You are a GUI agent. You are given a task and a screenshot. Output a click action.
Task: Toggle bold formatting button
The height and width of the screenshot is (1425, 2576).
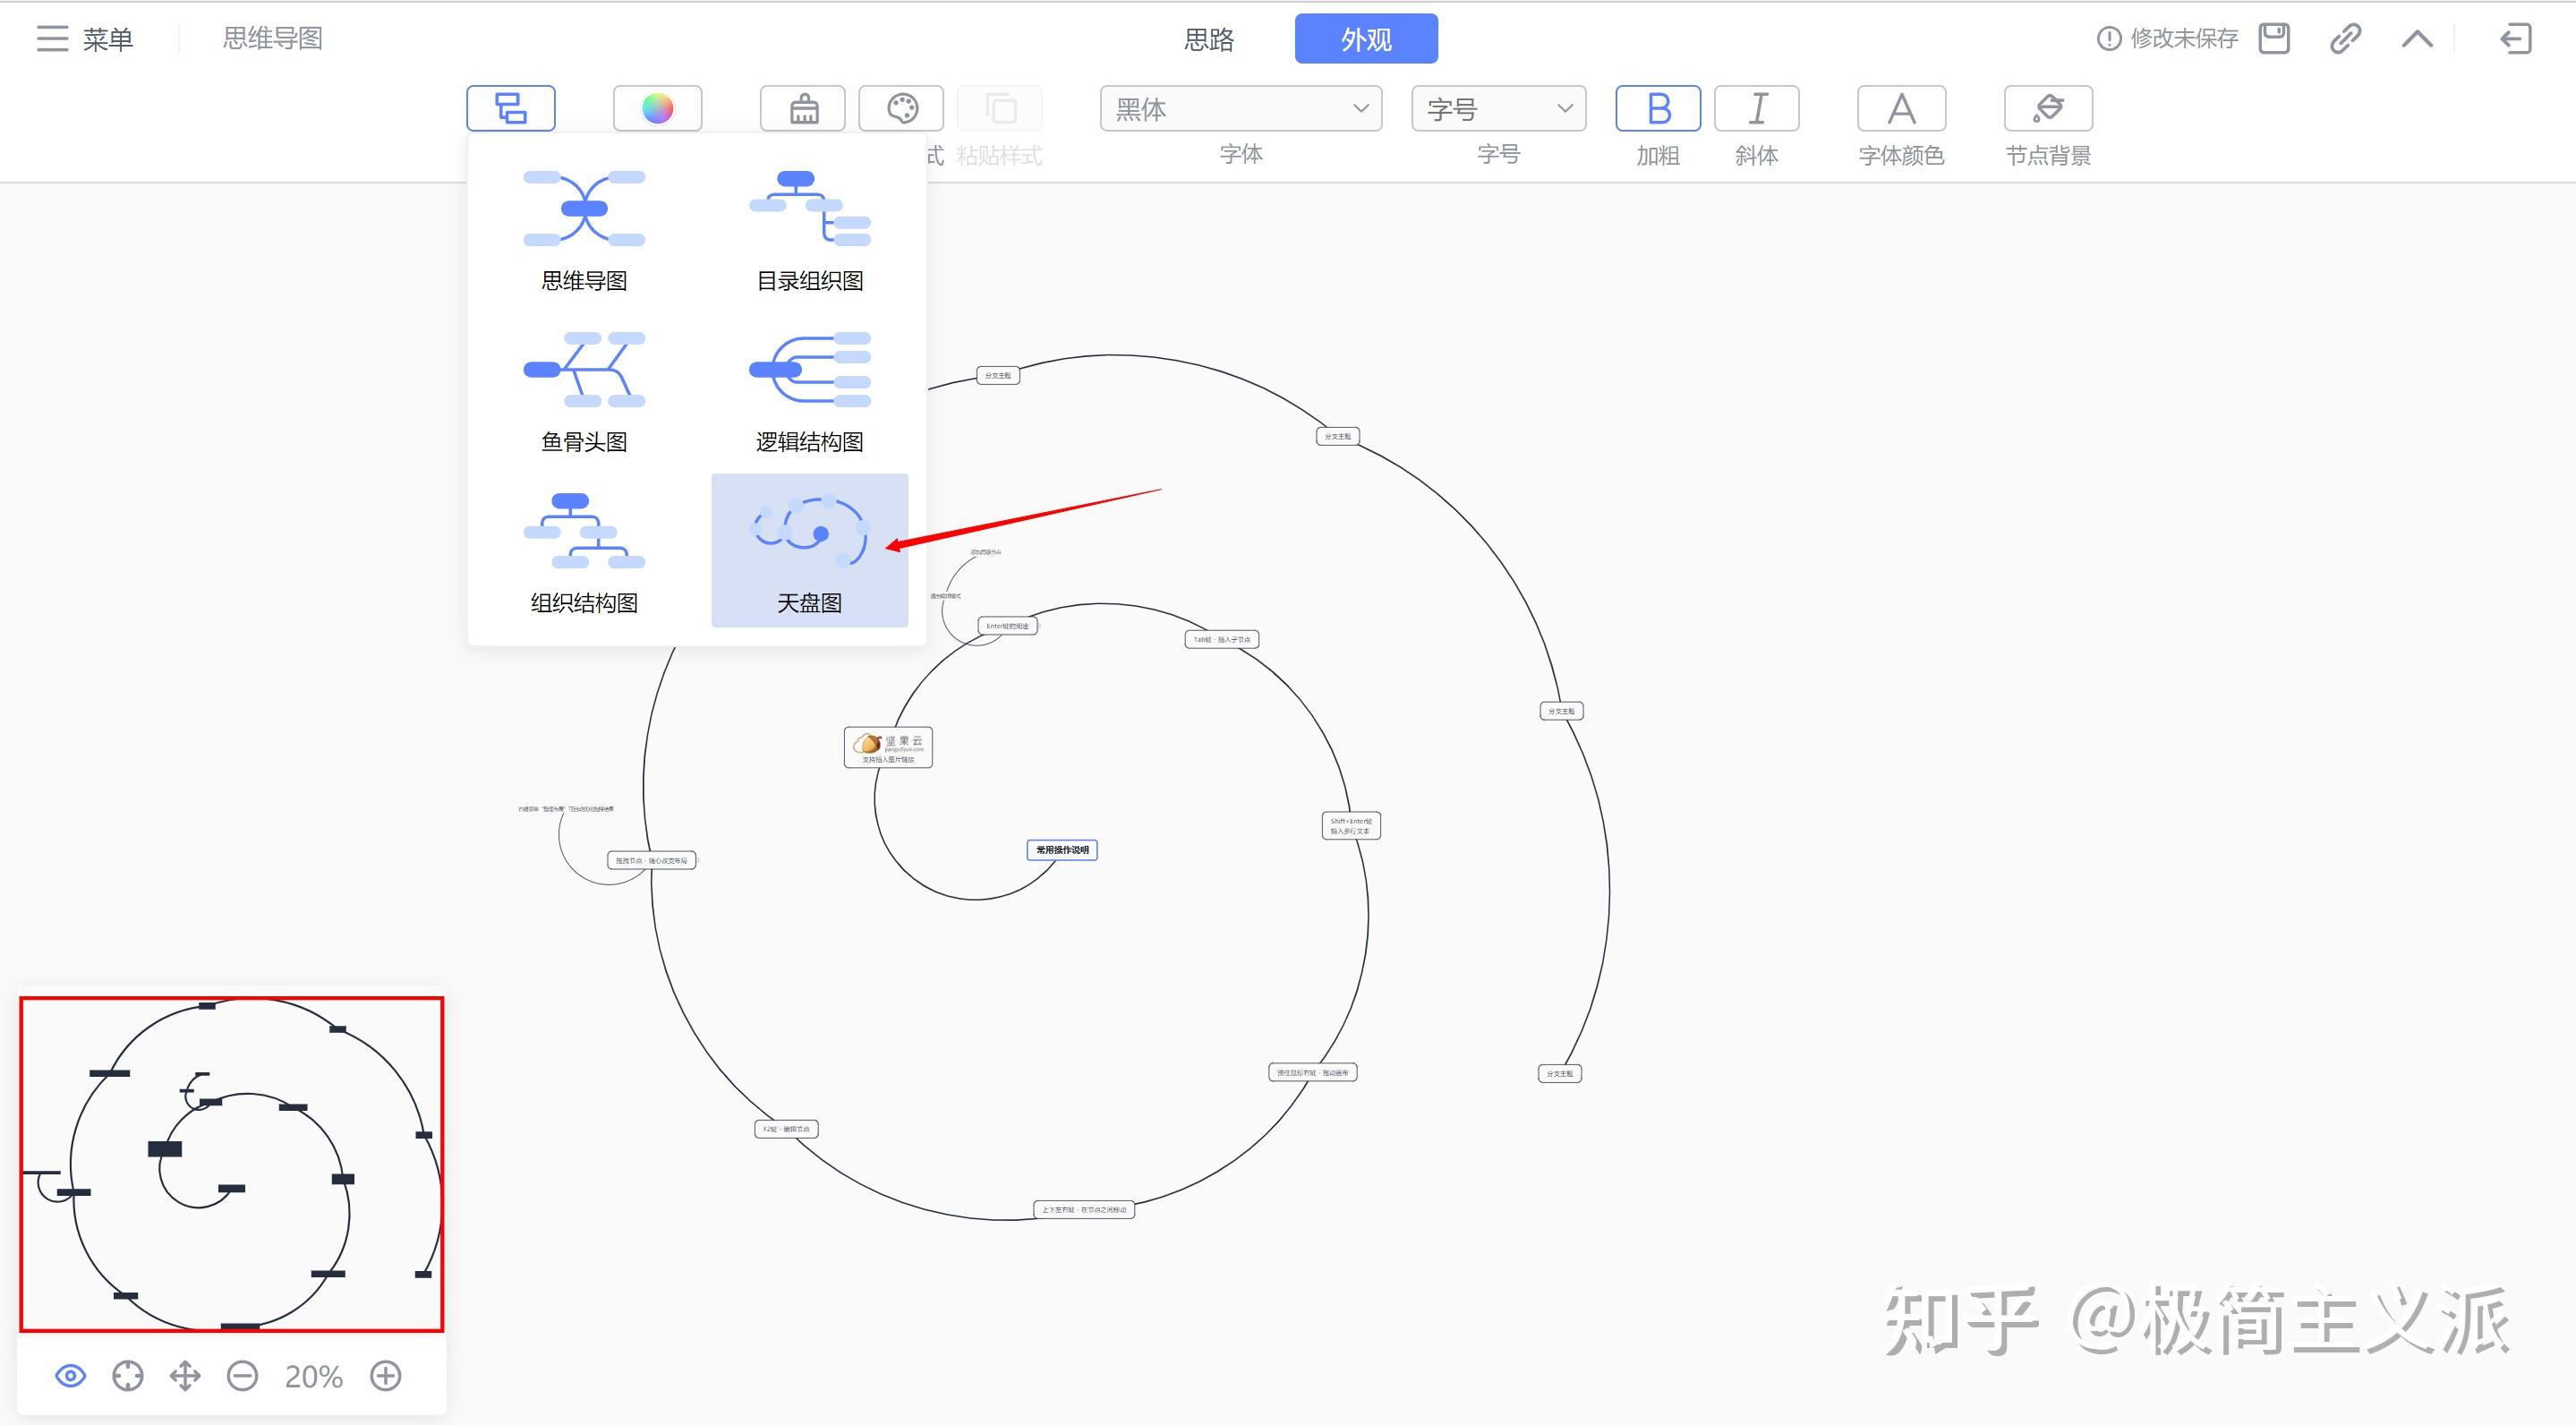point(1657,108)
